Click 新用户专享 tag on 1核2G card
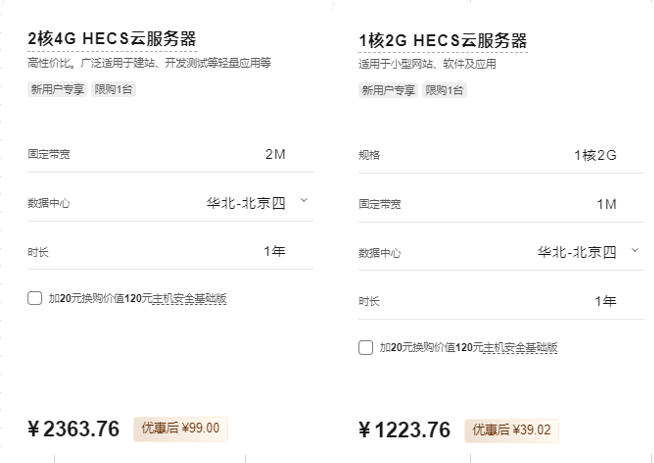 click(388, 90)
